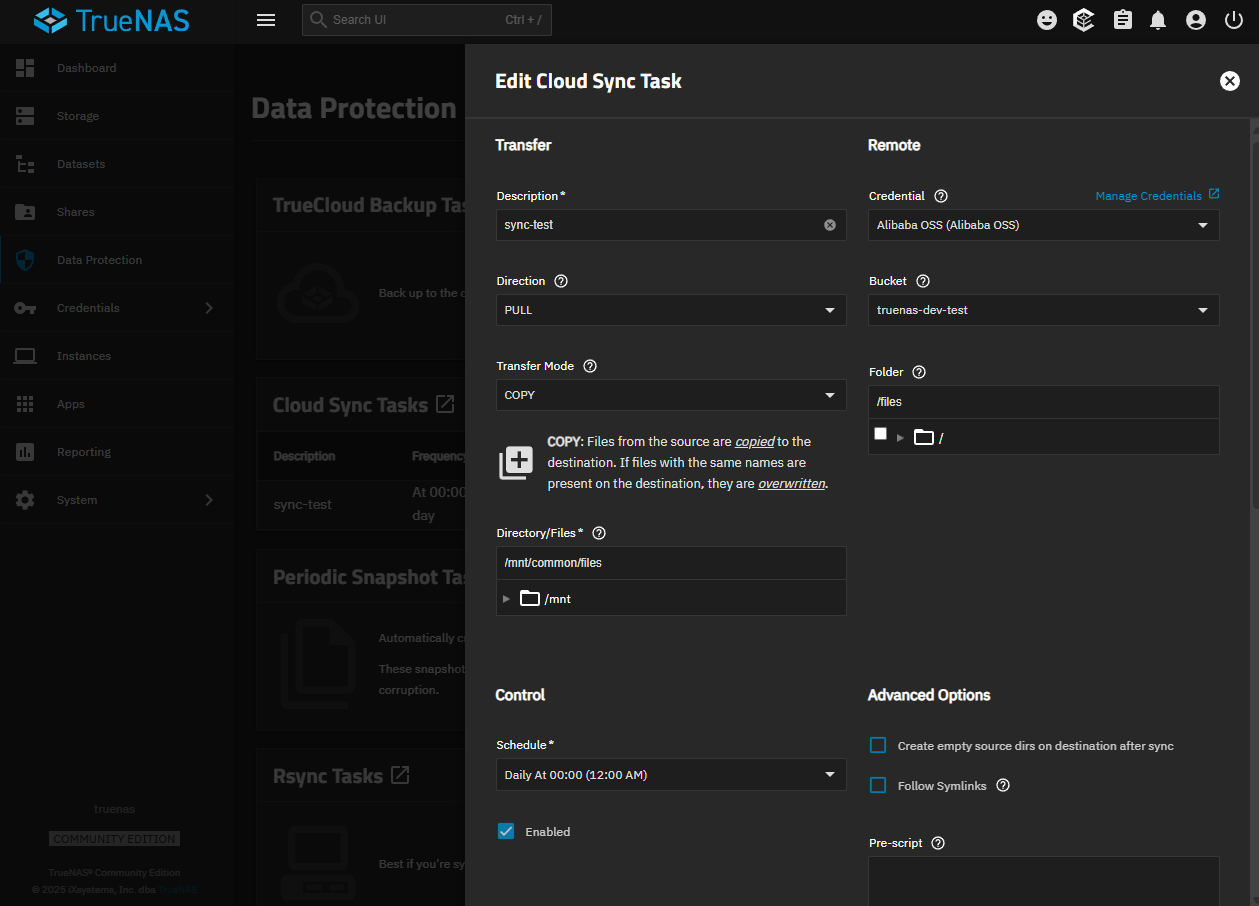Image resolution: width=1259 pixels, height=906 pixels.
Task: Open the Manage Credentials link
Action: click(1157, 195)
